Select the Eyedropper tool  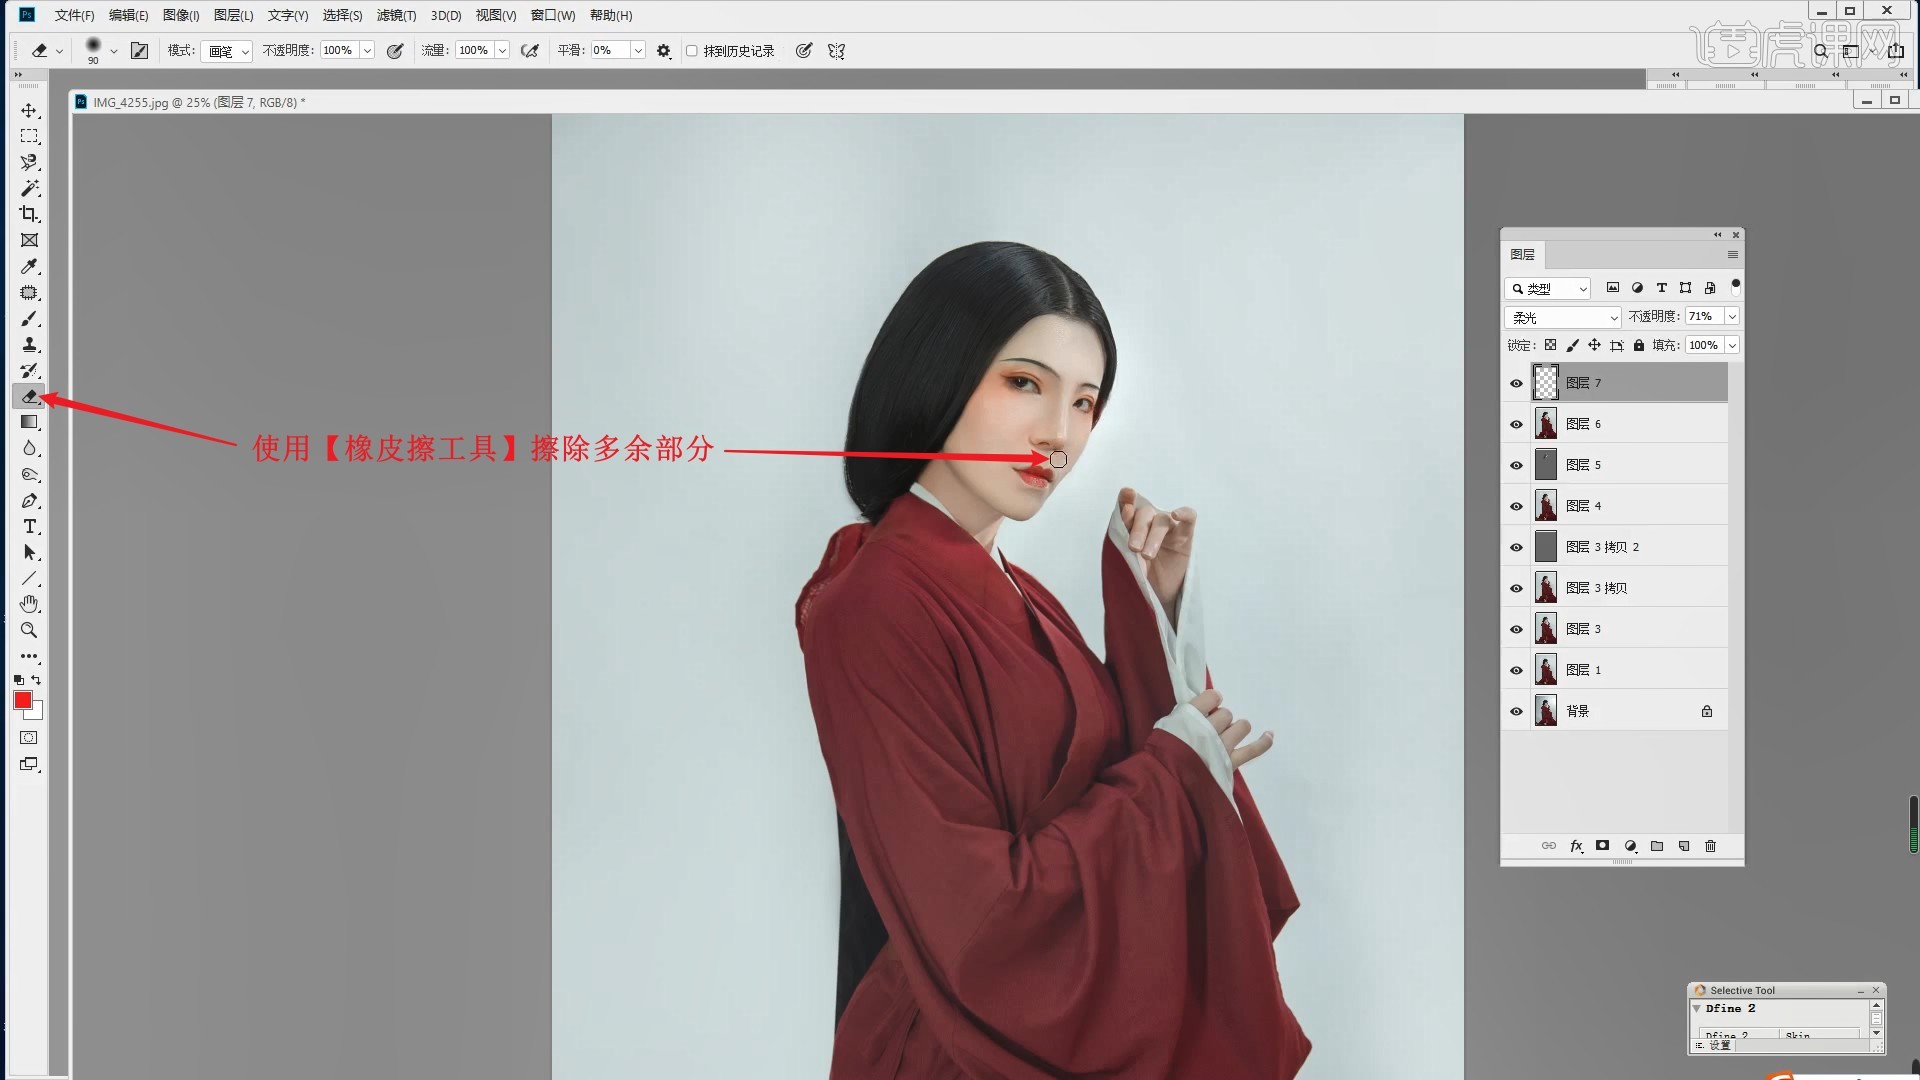tap(29, 267)
